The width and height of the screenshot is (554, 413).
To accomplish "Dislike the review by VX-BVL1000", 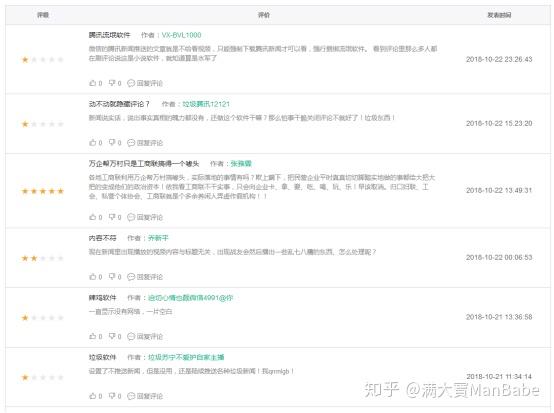I will [115, 83].
